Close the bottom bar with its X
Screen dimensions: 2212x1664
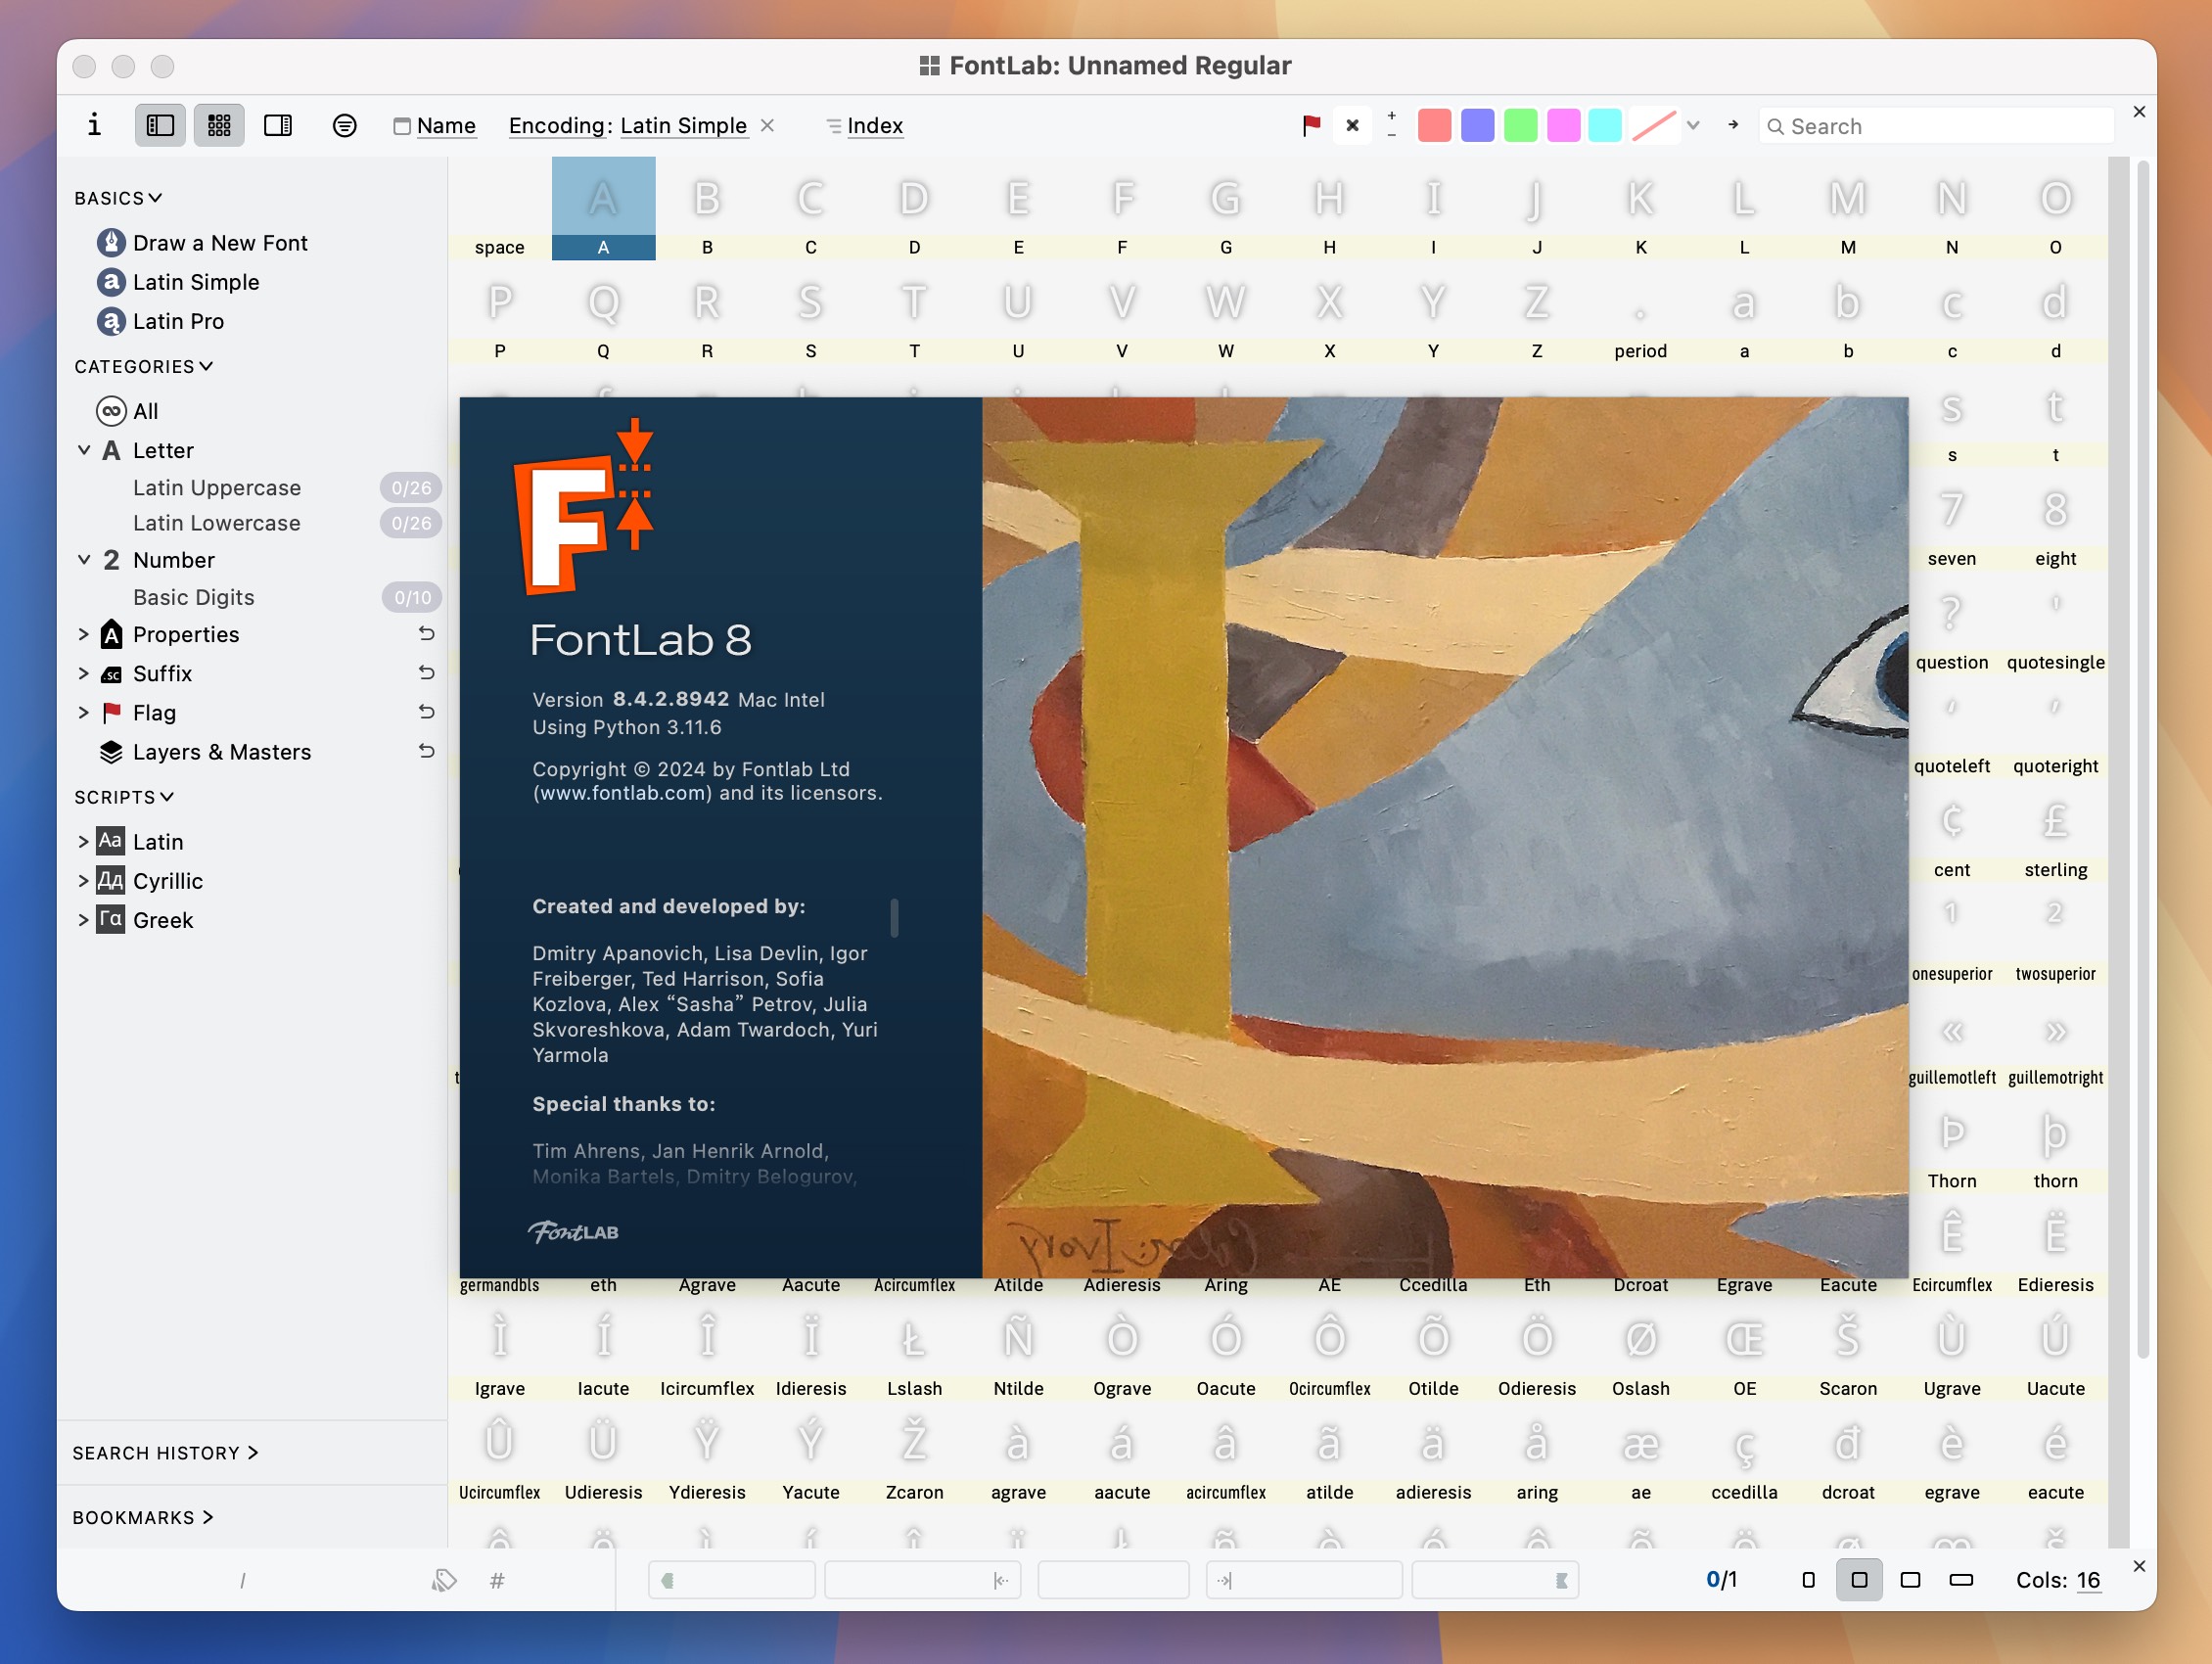2139,1566
